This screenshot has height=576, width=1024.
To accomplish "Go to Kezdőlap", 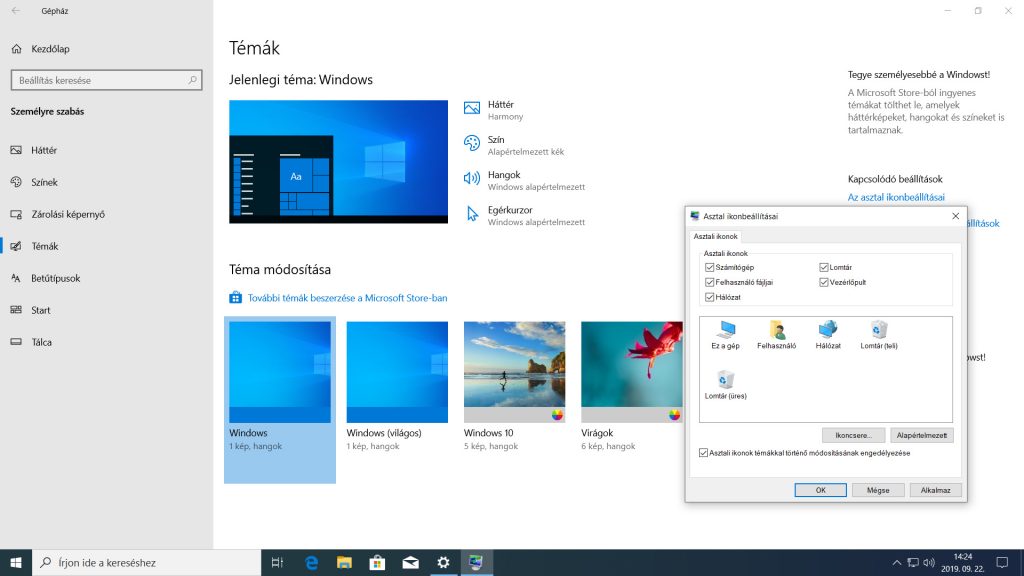I will coord(106,49).
